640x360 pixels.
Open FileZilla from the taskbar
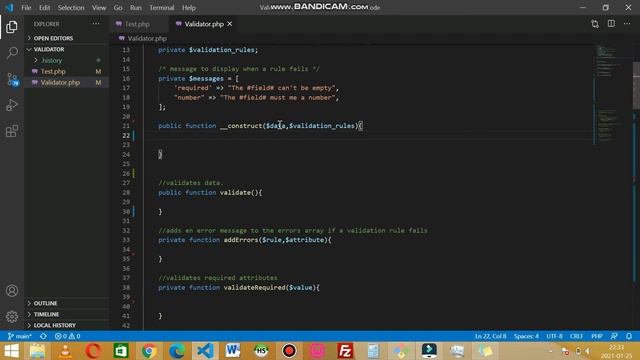click(x=345, y=351)
